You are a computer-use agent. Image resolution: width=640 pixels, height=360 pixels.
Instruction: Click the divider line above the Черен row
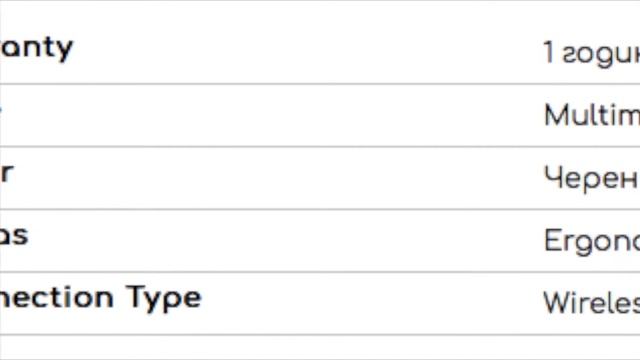(320, 147)
